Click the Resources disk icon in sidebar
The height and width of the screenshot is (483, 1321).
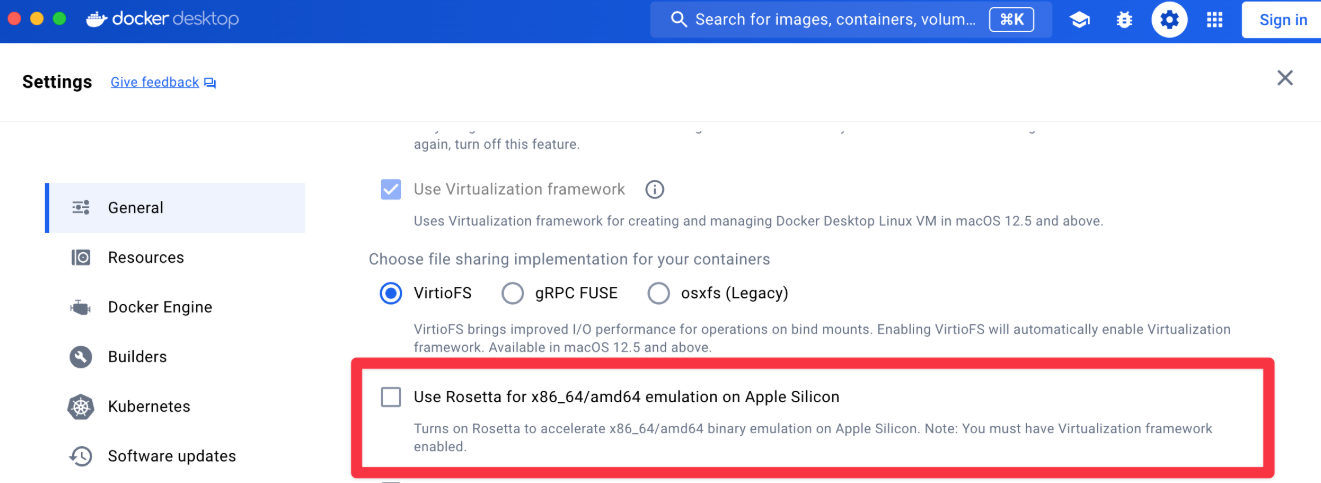(x=81, y=257)
